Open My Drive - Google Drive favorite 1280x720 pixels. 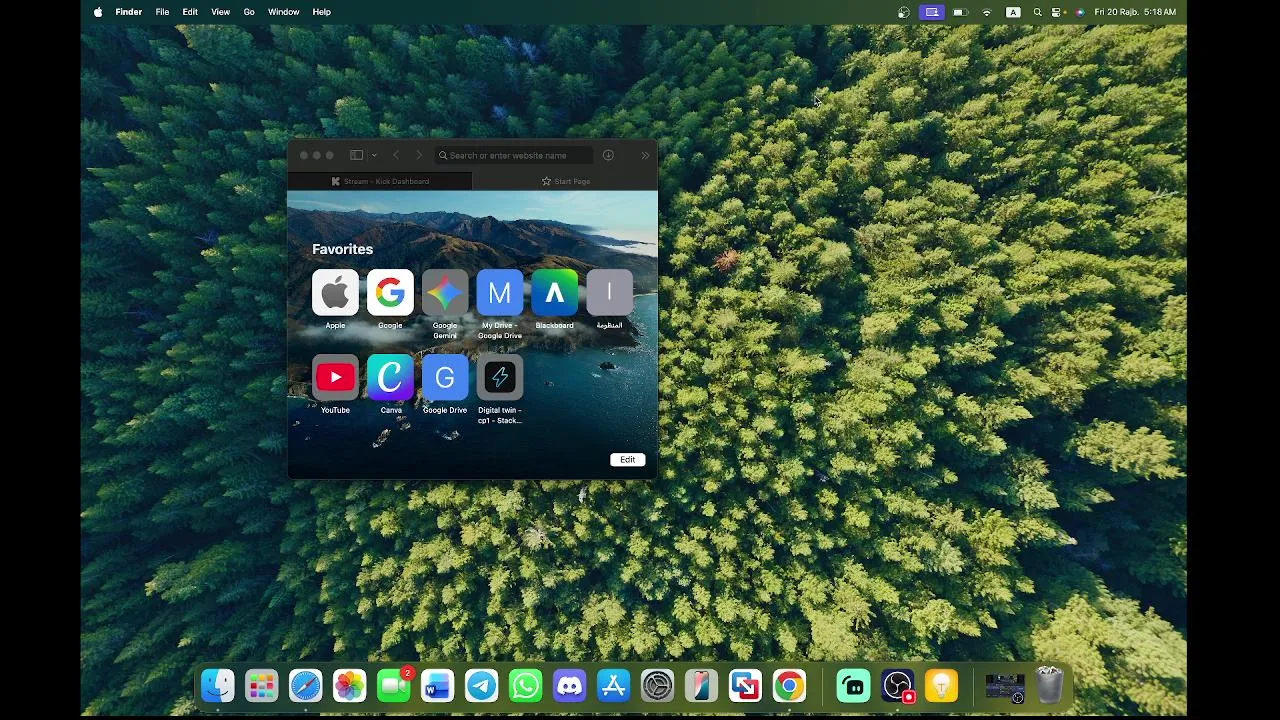tap(500, 293)
